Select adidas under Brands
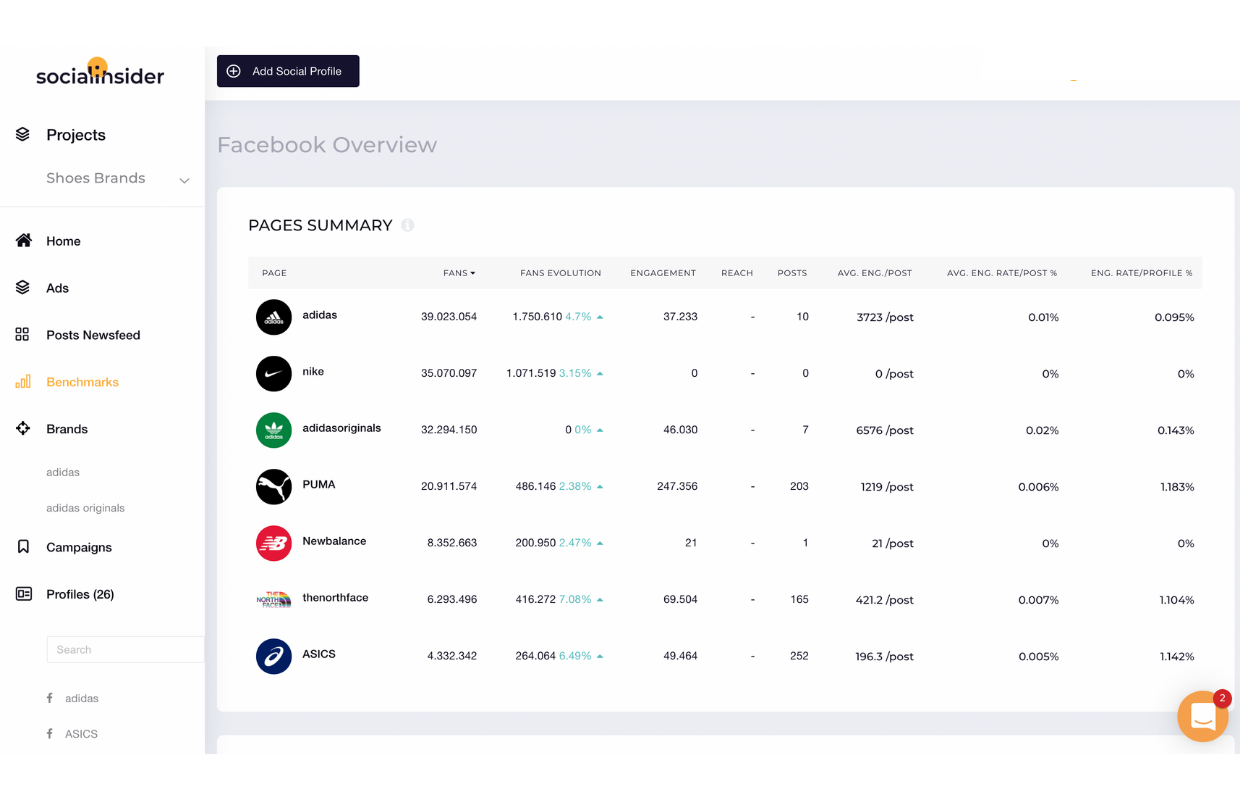The width and height of the screenshot is (1240, 800). 63,472
